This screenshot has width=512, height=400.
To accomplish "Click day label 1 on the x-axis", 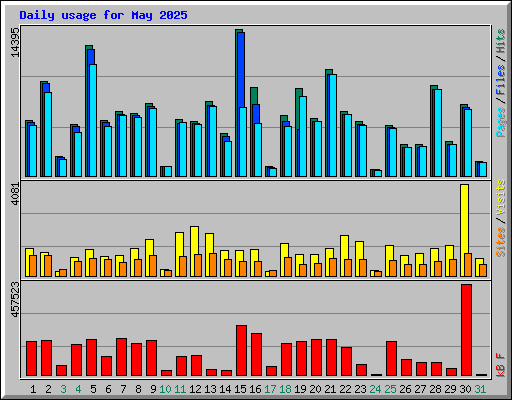I will coord(33,389).
